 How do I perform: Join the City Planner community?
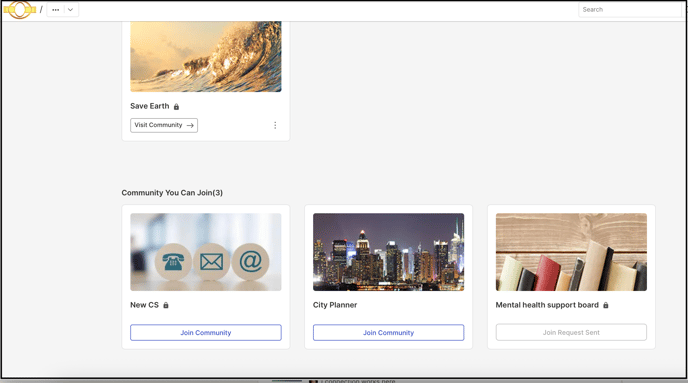click(388, 333)
